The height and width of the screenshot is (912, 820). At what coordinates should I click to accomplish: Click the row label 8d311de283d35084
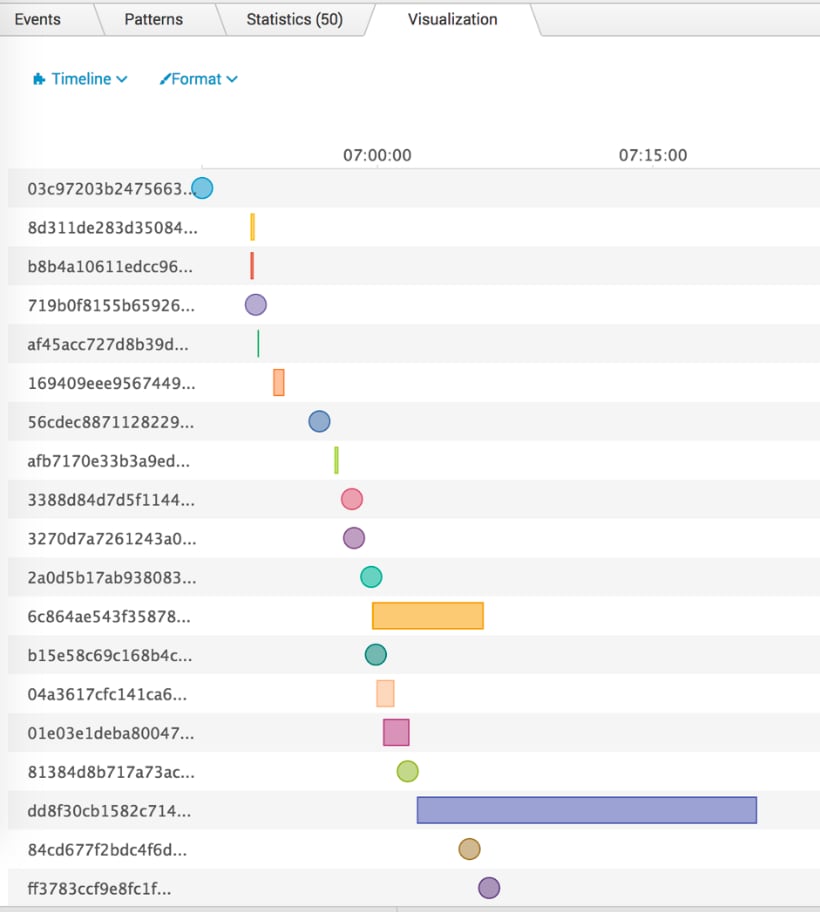[112, 227]
